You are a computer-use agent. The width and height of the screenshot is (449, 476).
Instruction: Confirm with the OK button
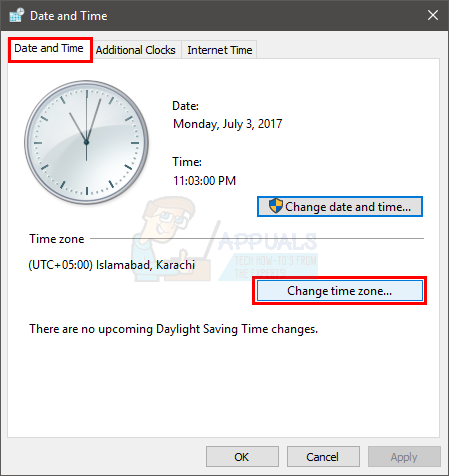click(x=242, y=457)
